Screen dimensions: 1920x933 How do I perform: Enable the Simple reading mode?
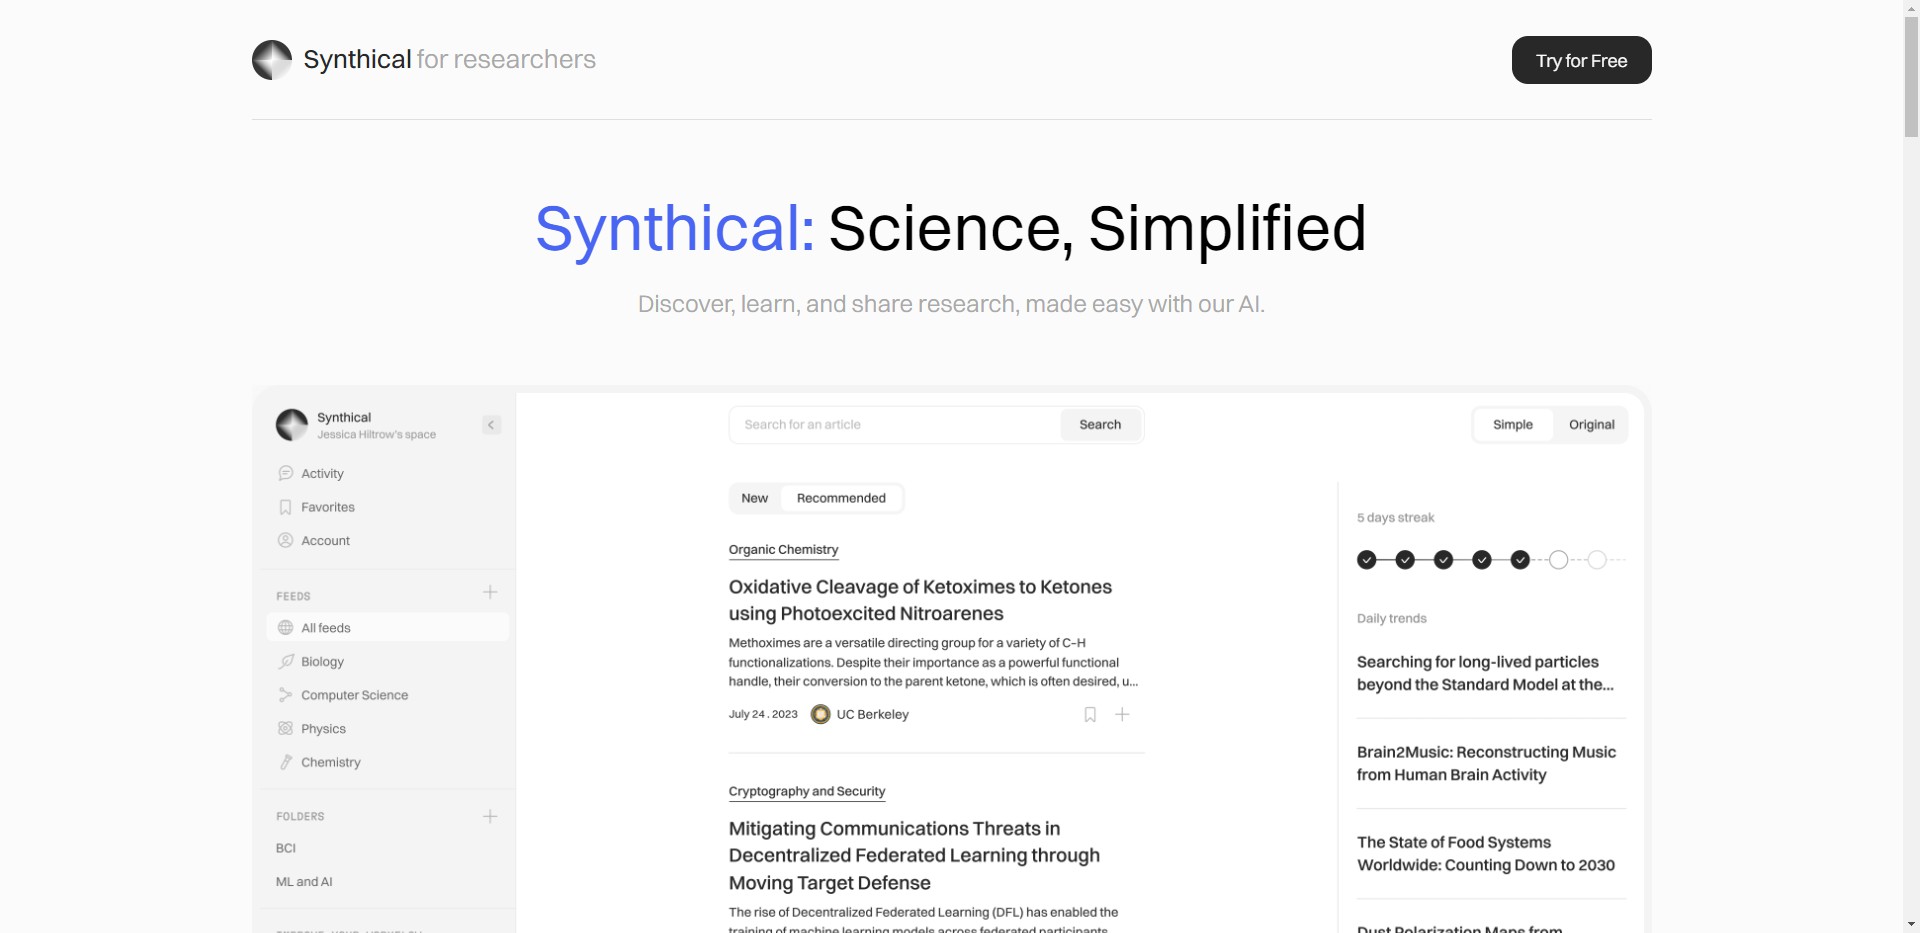click(x=1513, y=424)
